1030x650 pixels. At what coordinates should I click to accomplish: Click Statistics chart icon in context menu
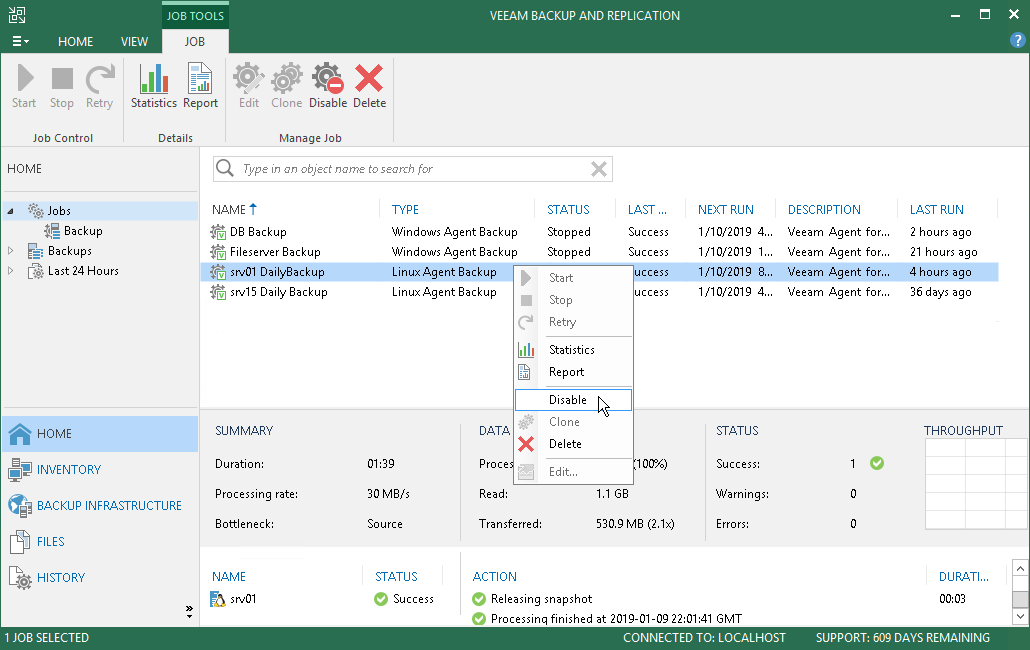pos(526,350)
